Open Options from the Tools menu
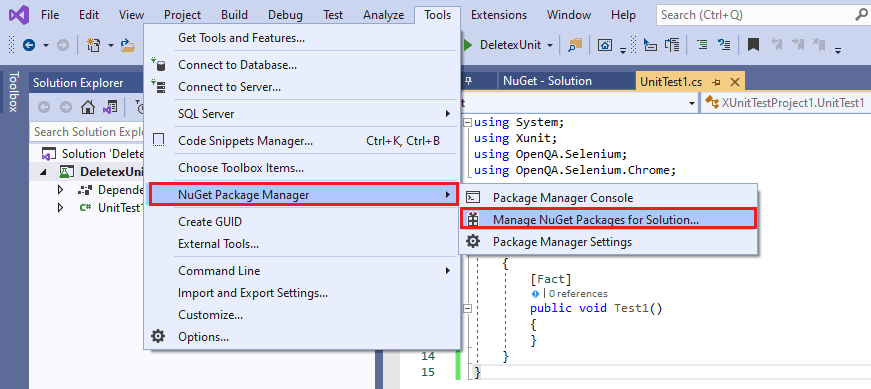This screenshot has width=871, height=389. pyautogui.click(x=302, y=336)
